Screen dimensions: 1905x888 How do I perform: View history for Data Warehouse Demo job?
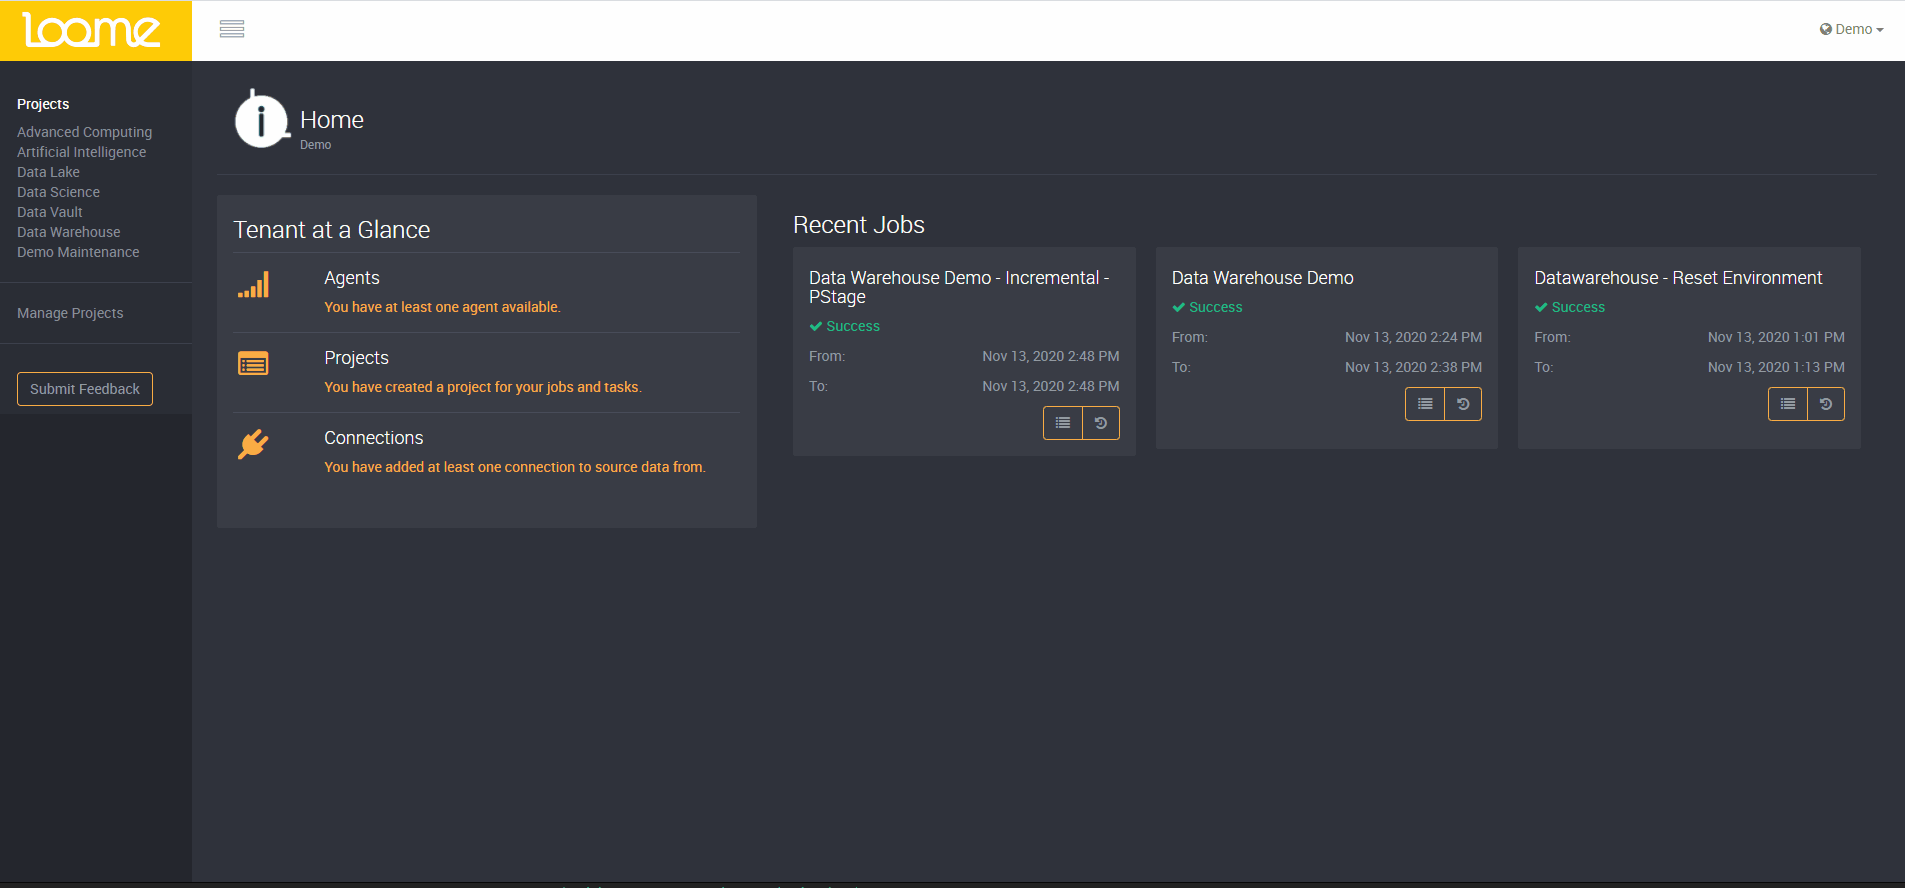[x=1463, y=404]
